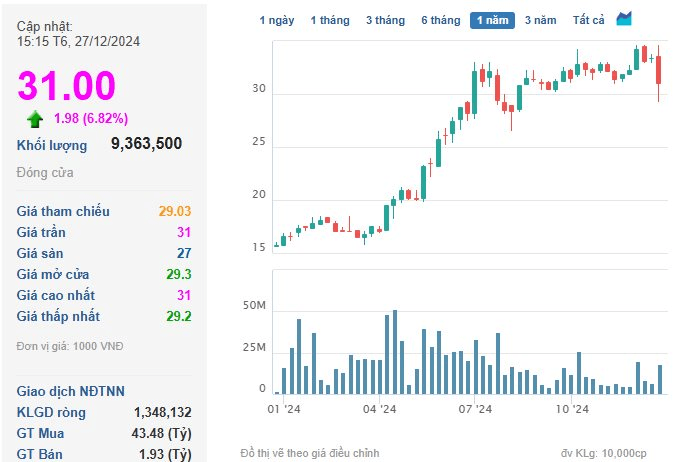Click the Giá trần row label
This screenshot has width=674, height=462.
point(41,232)
